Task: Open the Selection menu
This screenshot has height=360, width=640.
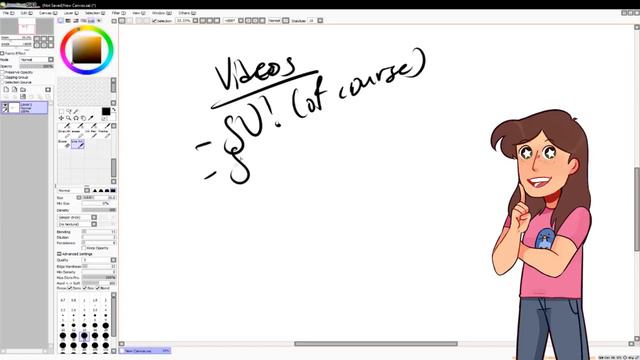Action: pyautogui.click(x=95, y=13)
